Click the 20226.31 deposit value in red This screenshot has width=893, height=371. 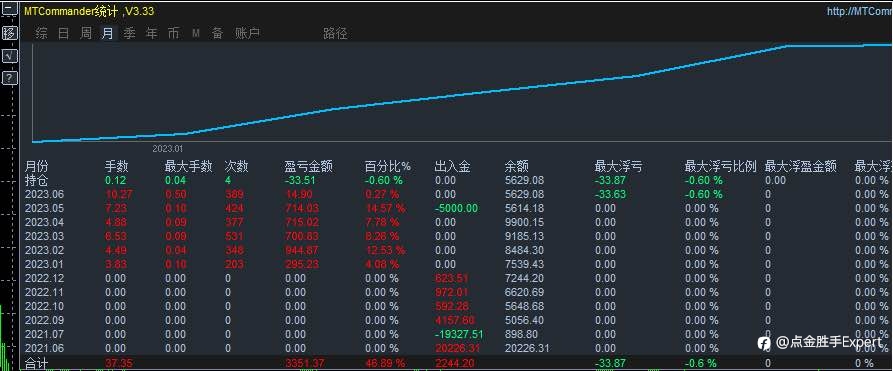click(457, 348)
